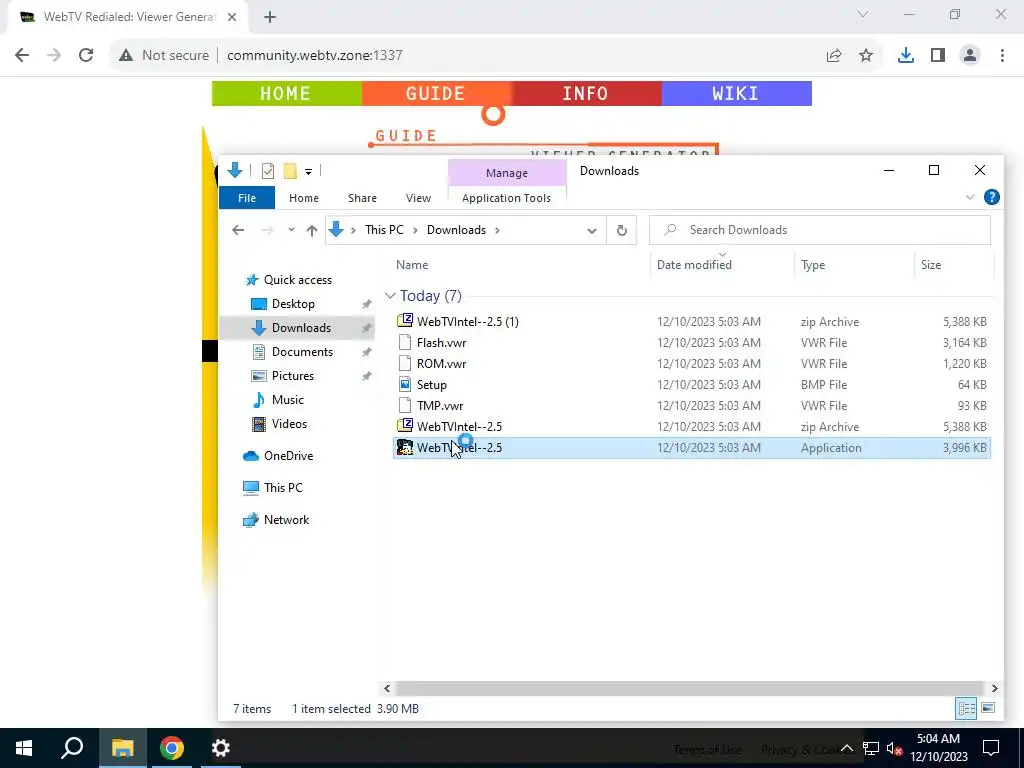Open Desktop in navigation pane
This screenshot has width=1024, height=768.
pos(293,304)
